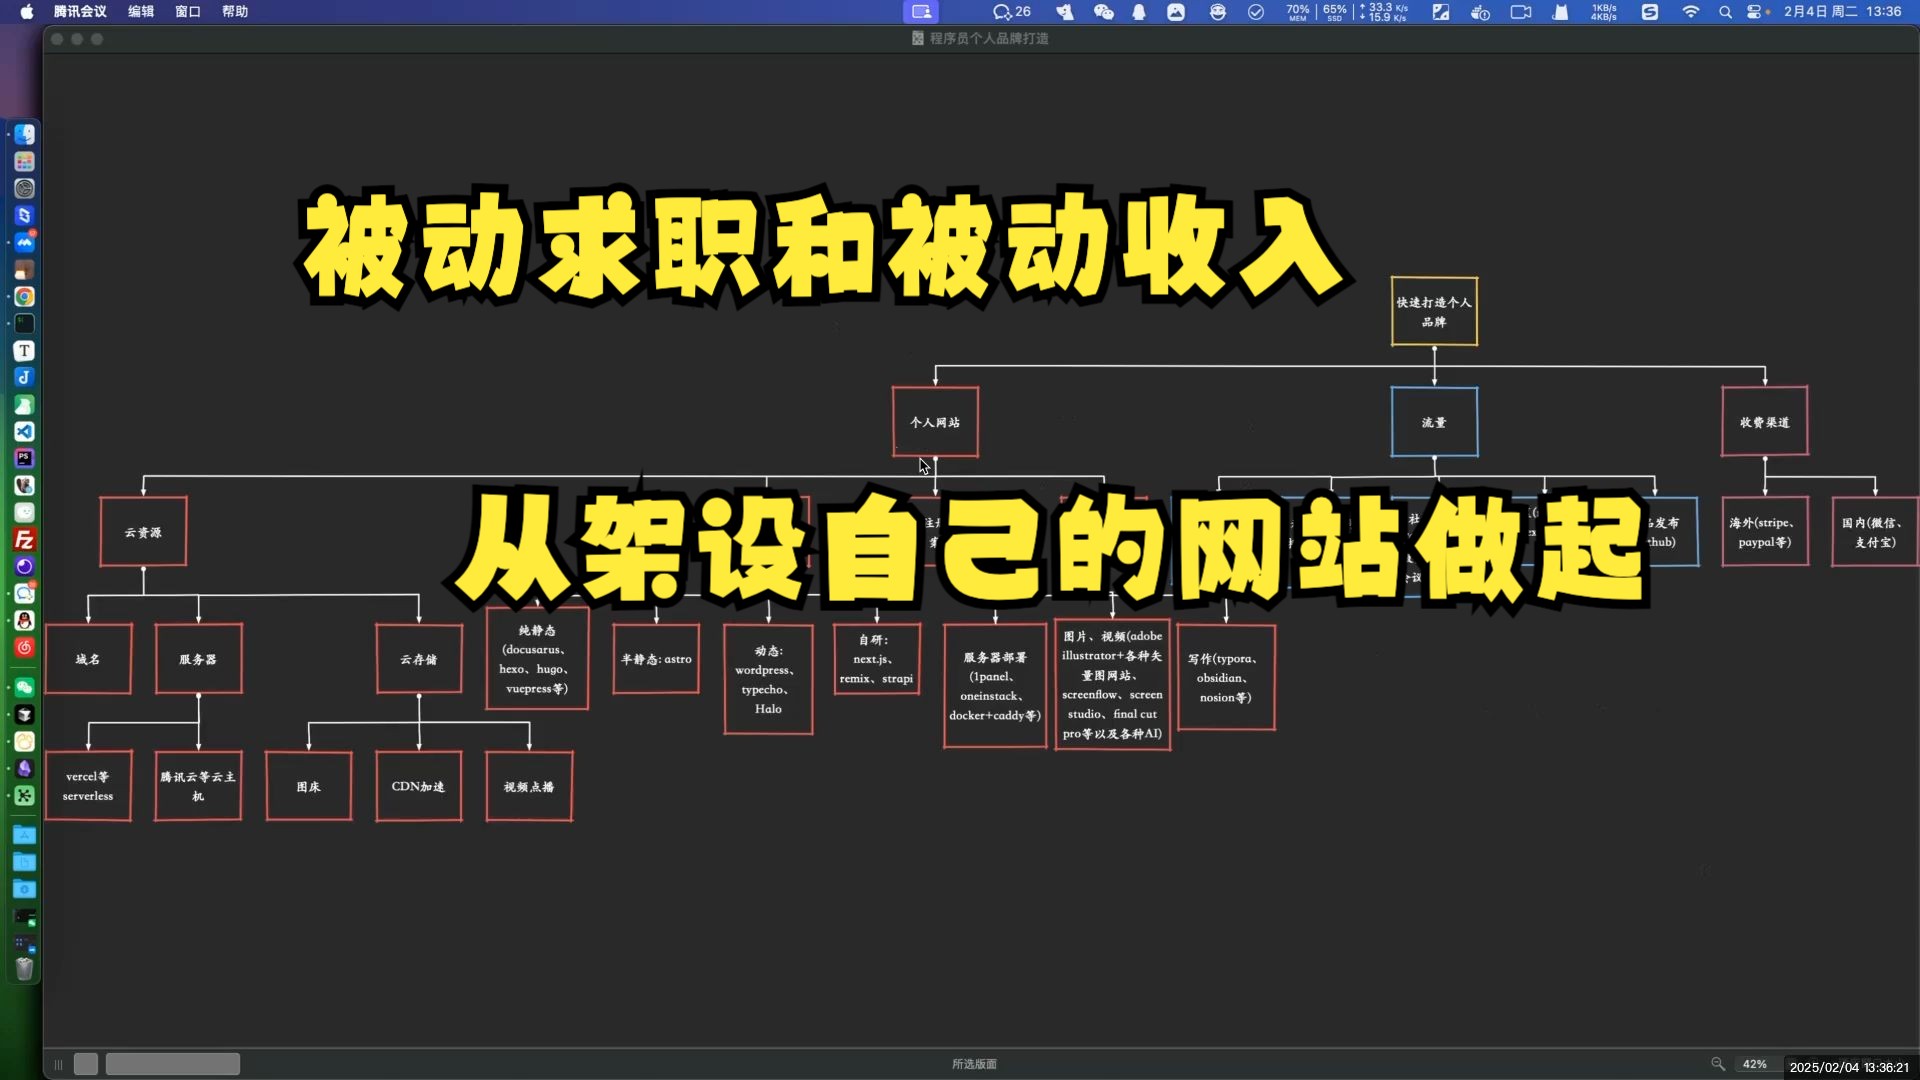The image size is (1920, 1080).
Task: Click the Wi-Fi icon in menu bar
Action: (x=1691, y=12)
